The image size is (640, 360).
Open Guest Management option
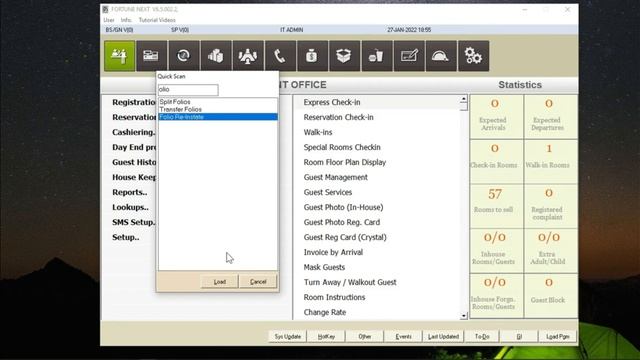pyautogui.click(x=336, y=177)
